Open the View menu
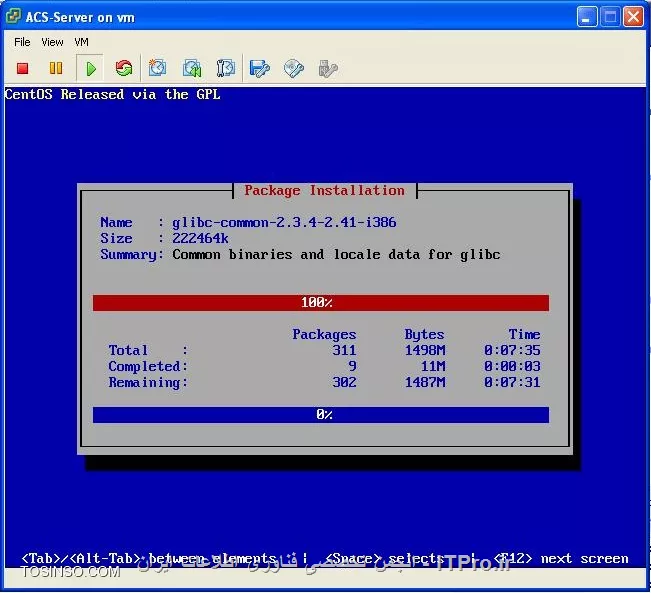 pos(52,42)
